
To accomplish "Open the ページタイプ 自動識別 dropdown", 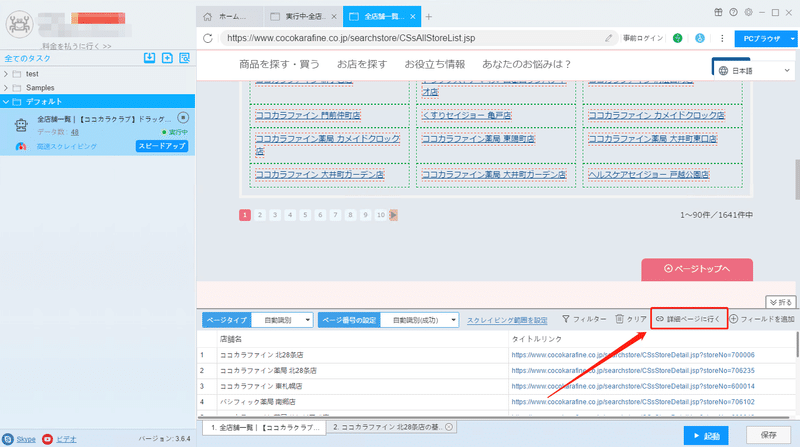I will click(283, 320).
